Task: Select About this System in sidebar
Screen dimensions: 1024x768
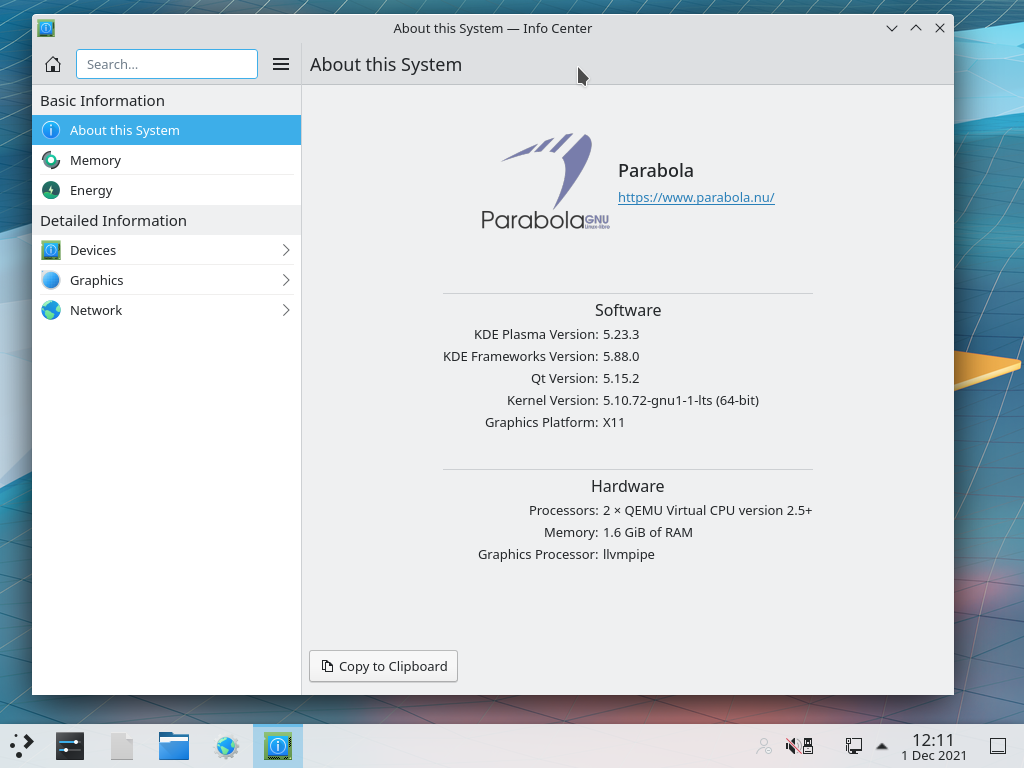Action: pyautogui.click(x=167, y=130)
